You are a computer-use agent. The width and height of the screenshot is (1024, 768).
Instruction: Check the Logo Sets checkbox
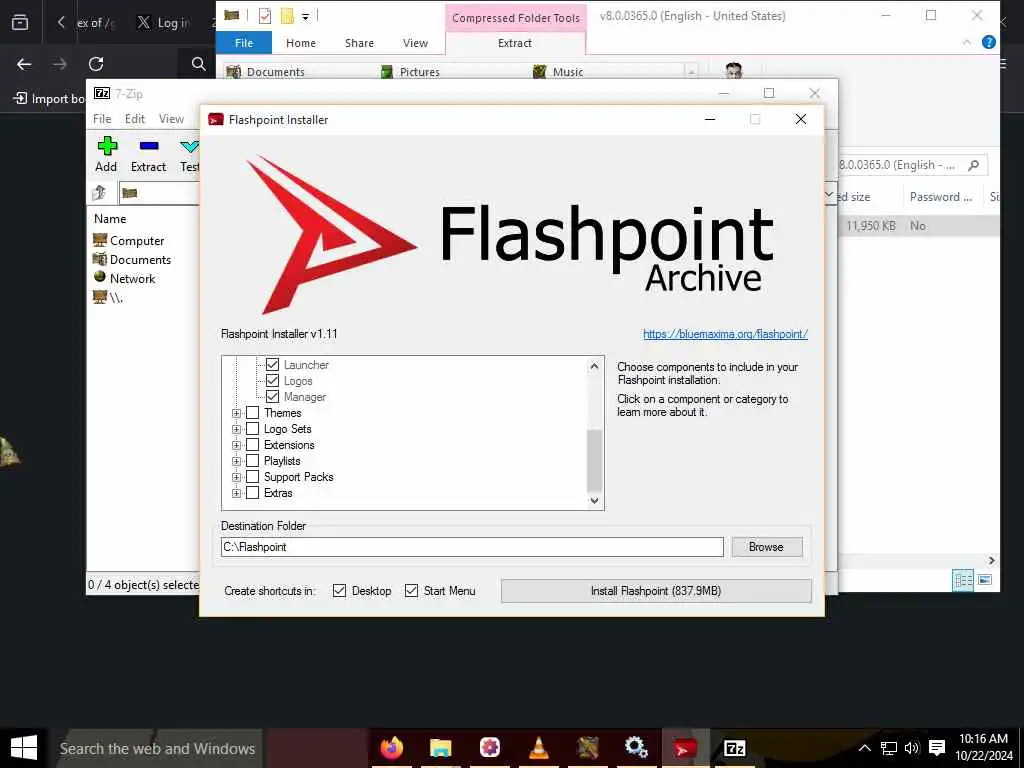[252, 428]
